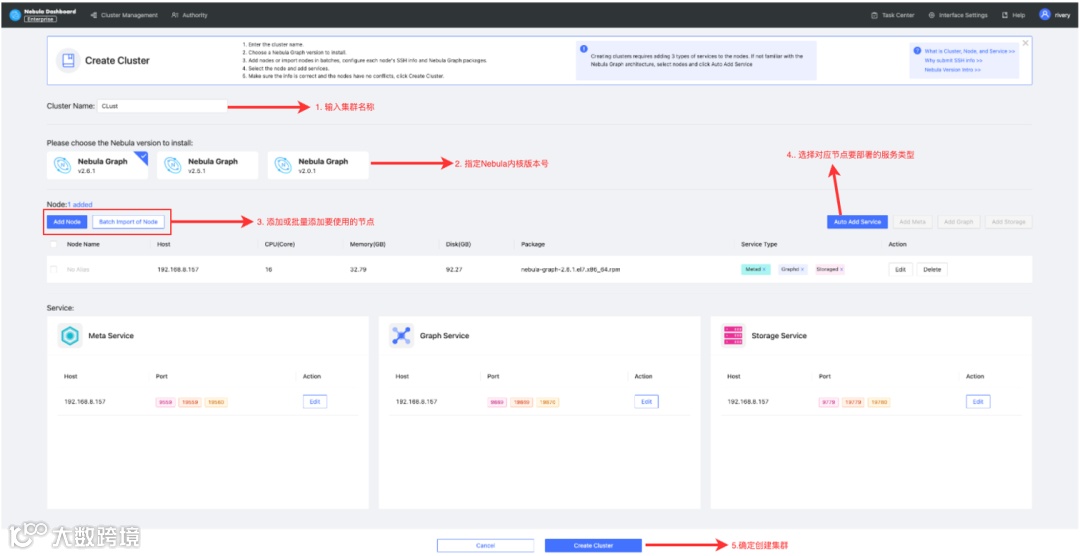Click the Add Node button
Screen dimensions: 1080x556
[x=68, y=222]
